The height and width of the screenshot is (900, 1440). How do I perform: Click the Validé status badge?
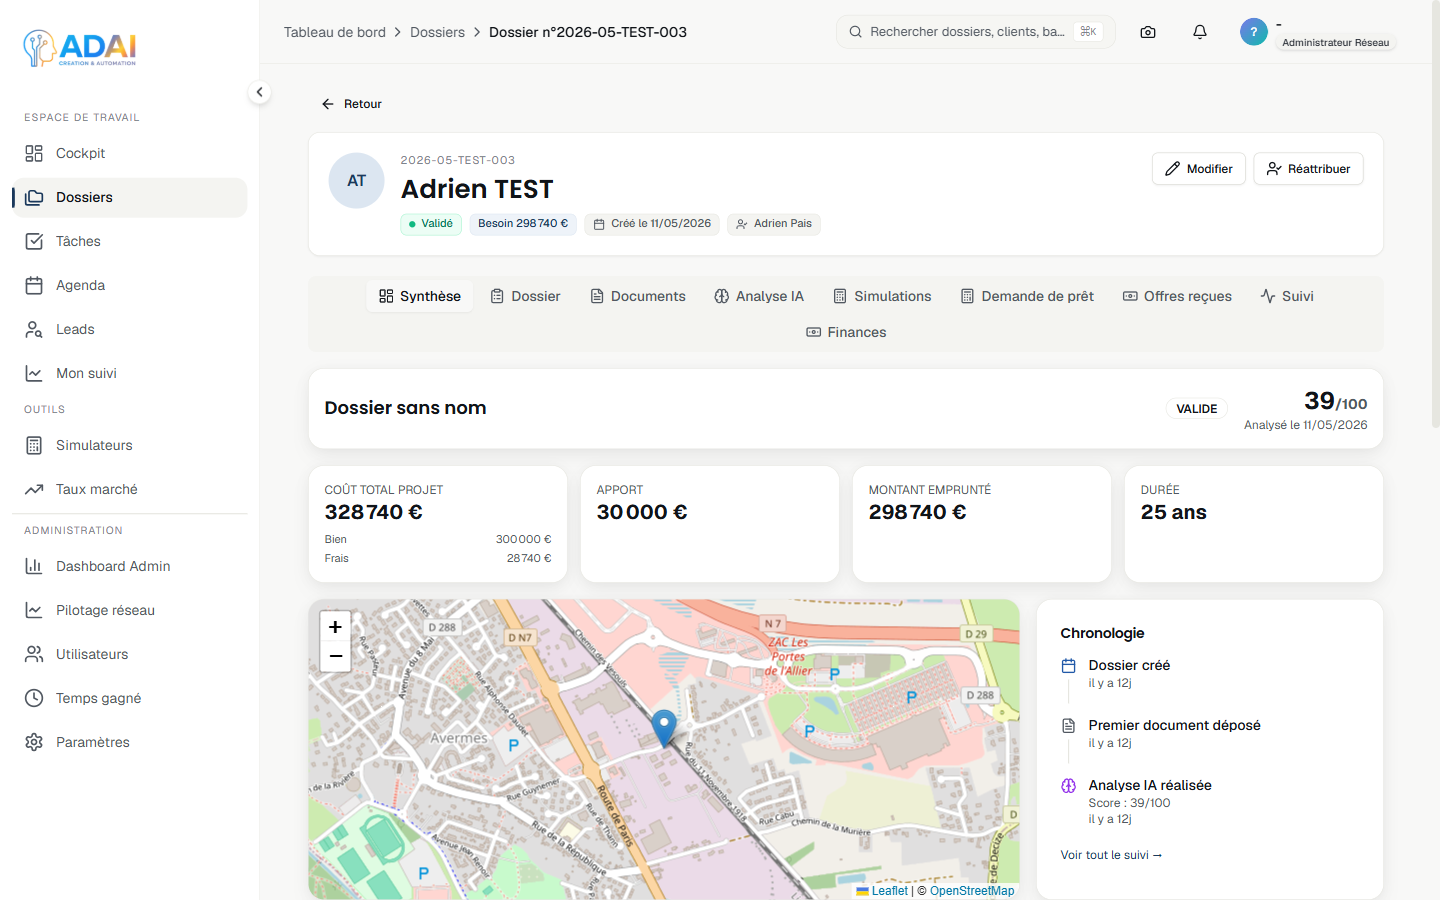pyautogui.click(x=431, y=224)
